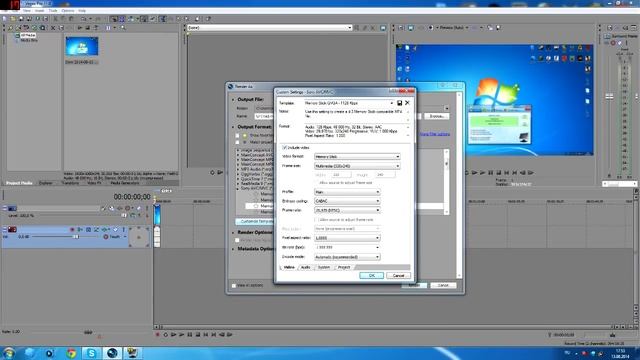Select the media clip thumbnail in Project Media
The height and width of the screenshot is (360, 640).
[x=82, y=47]
